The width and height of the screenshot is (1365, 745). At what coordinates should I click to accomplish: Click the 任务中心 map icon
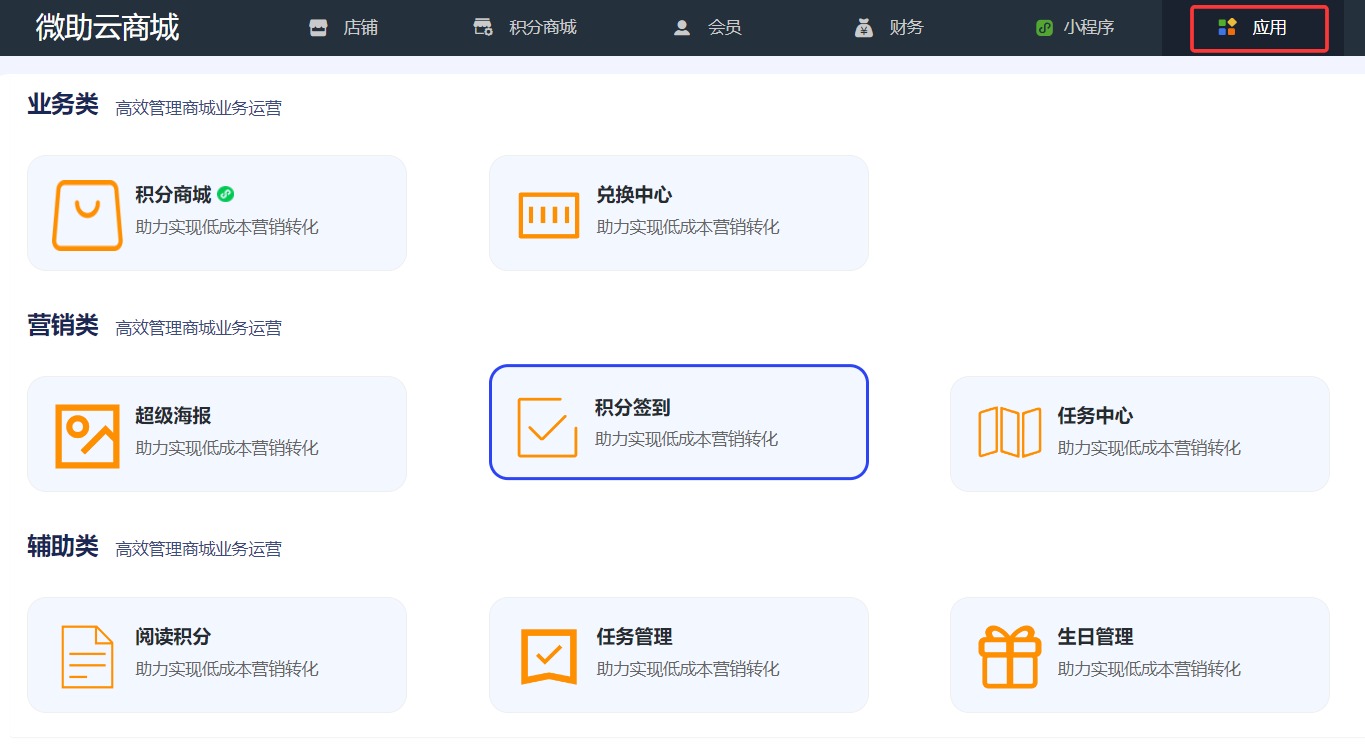pyautogui.click(x=1009, y=432)
